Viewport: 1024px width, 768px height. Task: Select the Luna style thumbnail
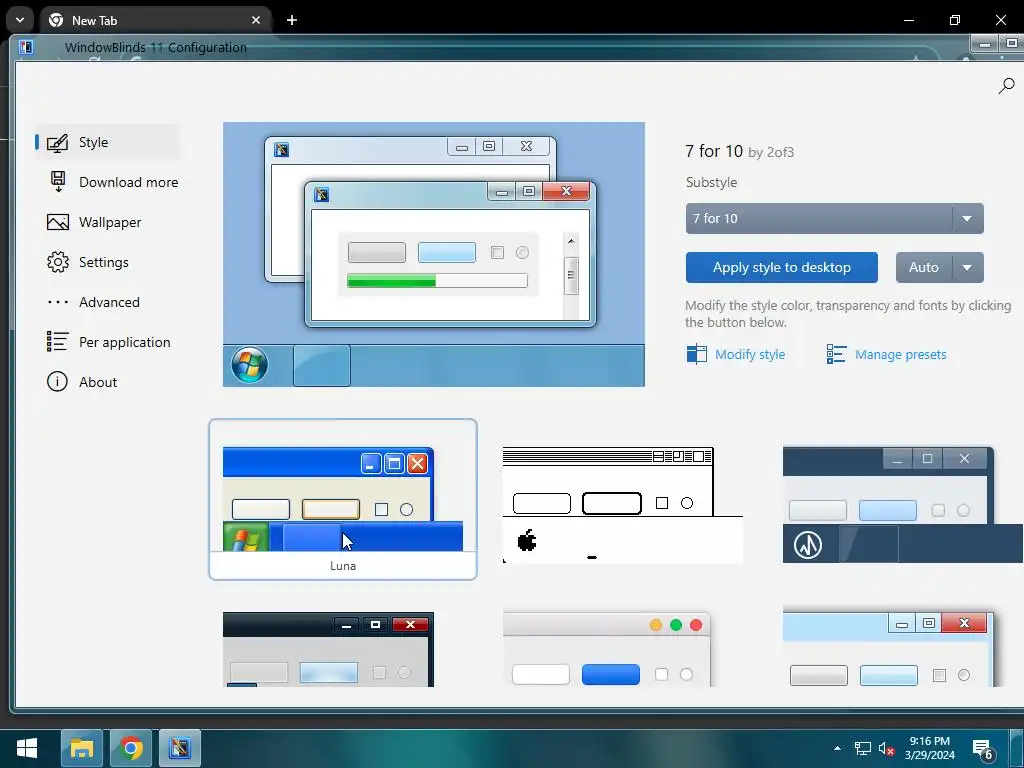pyautogui.click(x=343, y=500)
